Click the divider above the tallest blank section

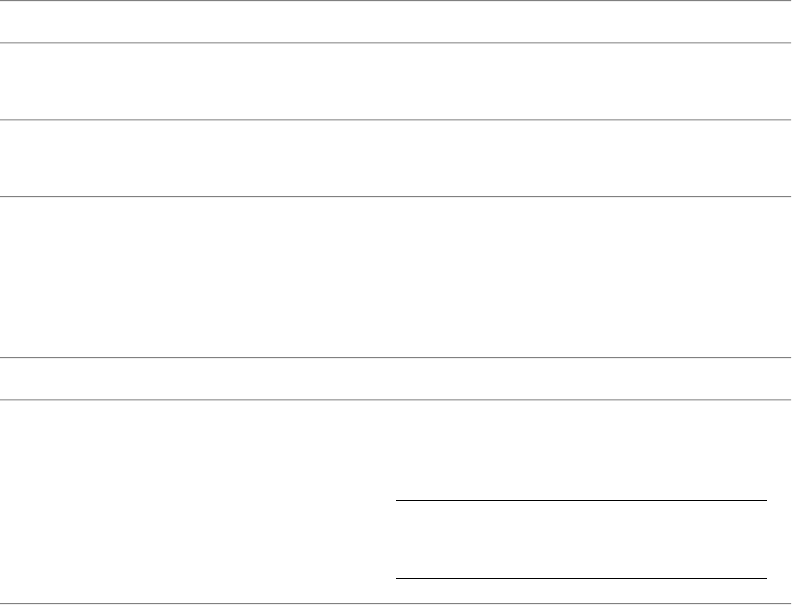click(396, 197)
